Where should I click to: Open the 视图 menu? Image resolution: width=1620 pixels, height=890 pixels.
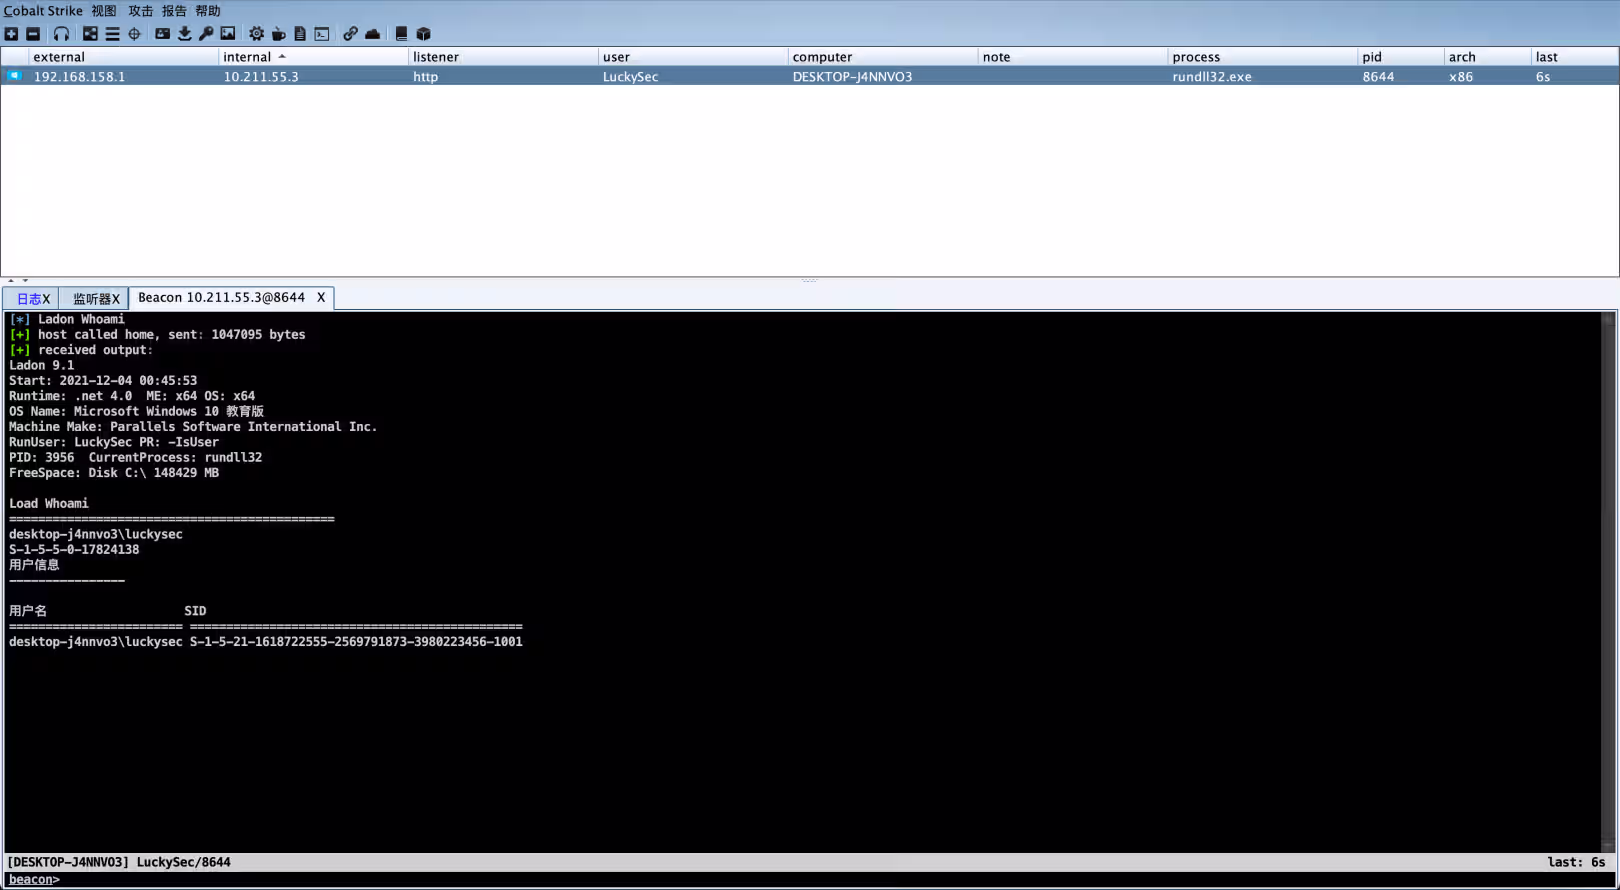(104, 11)
